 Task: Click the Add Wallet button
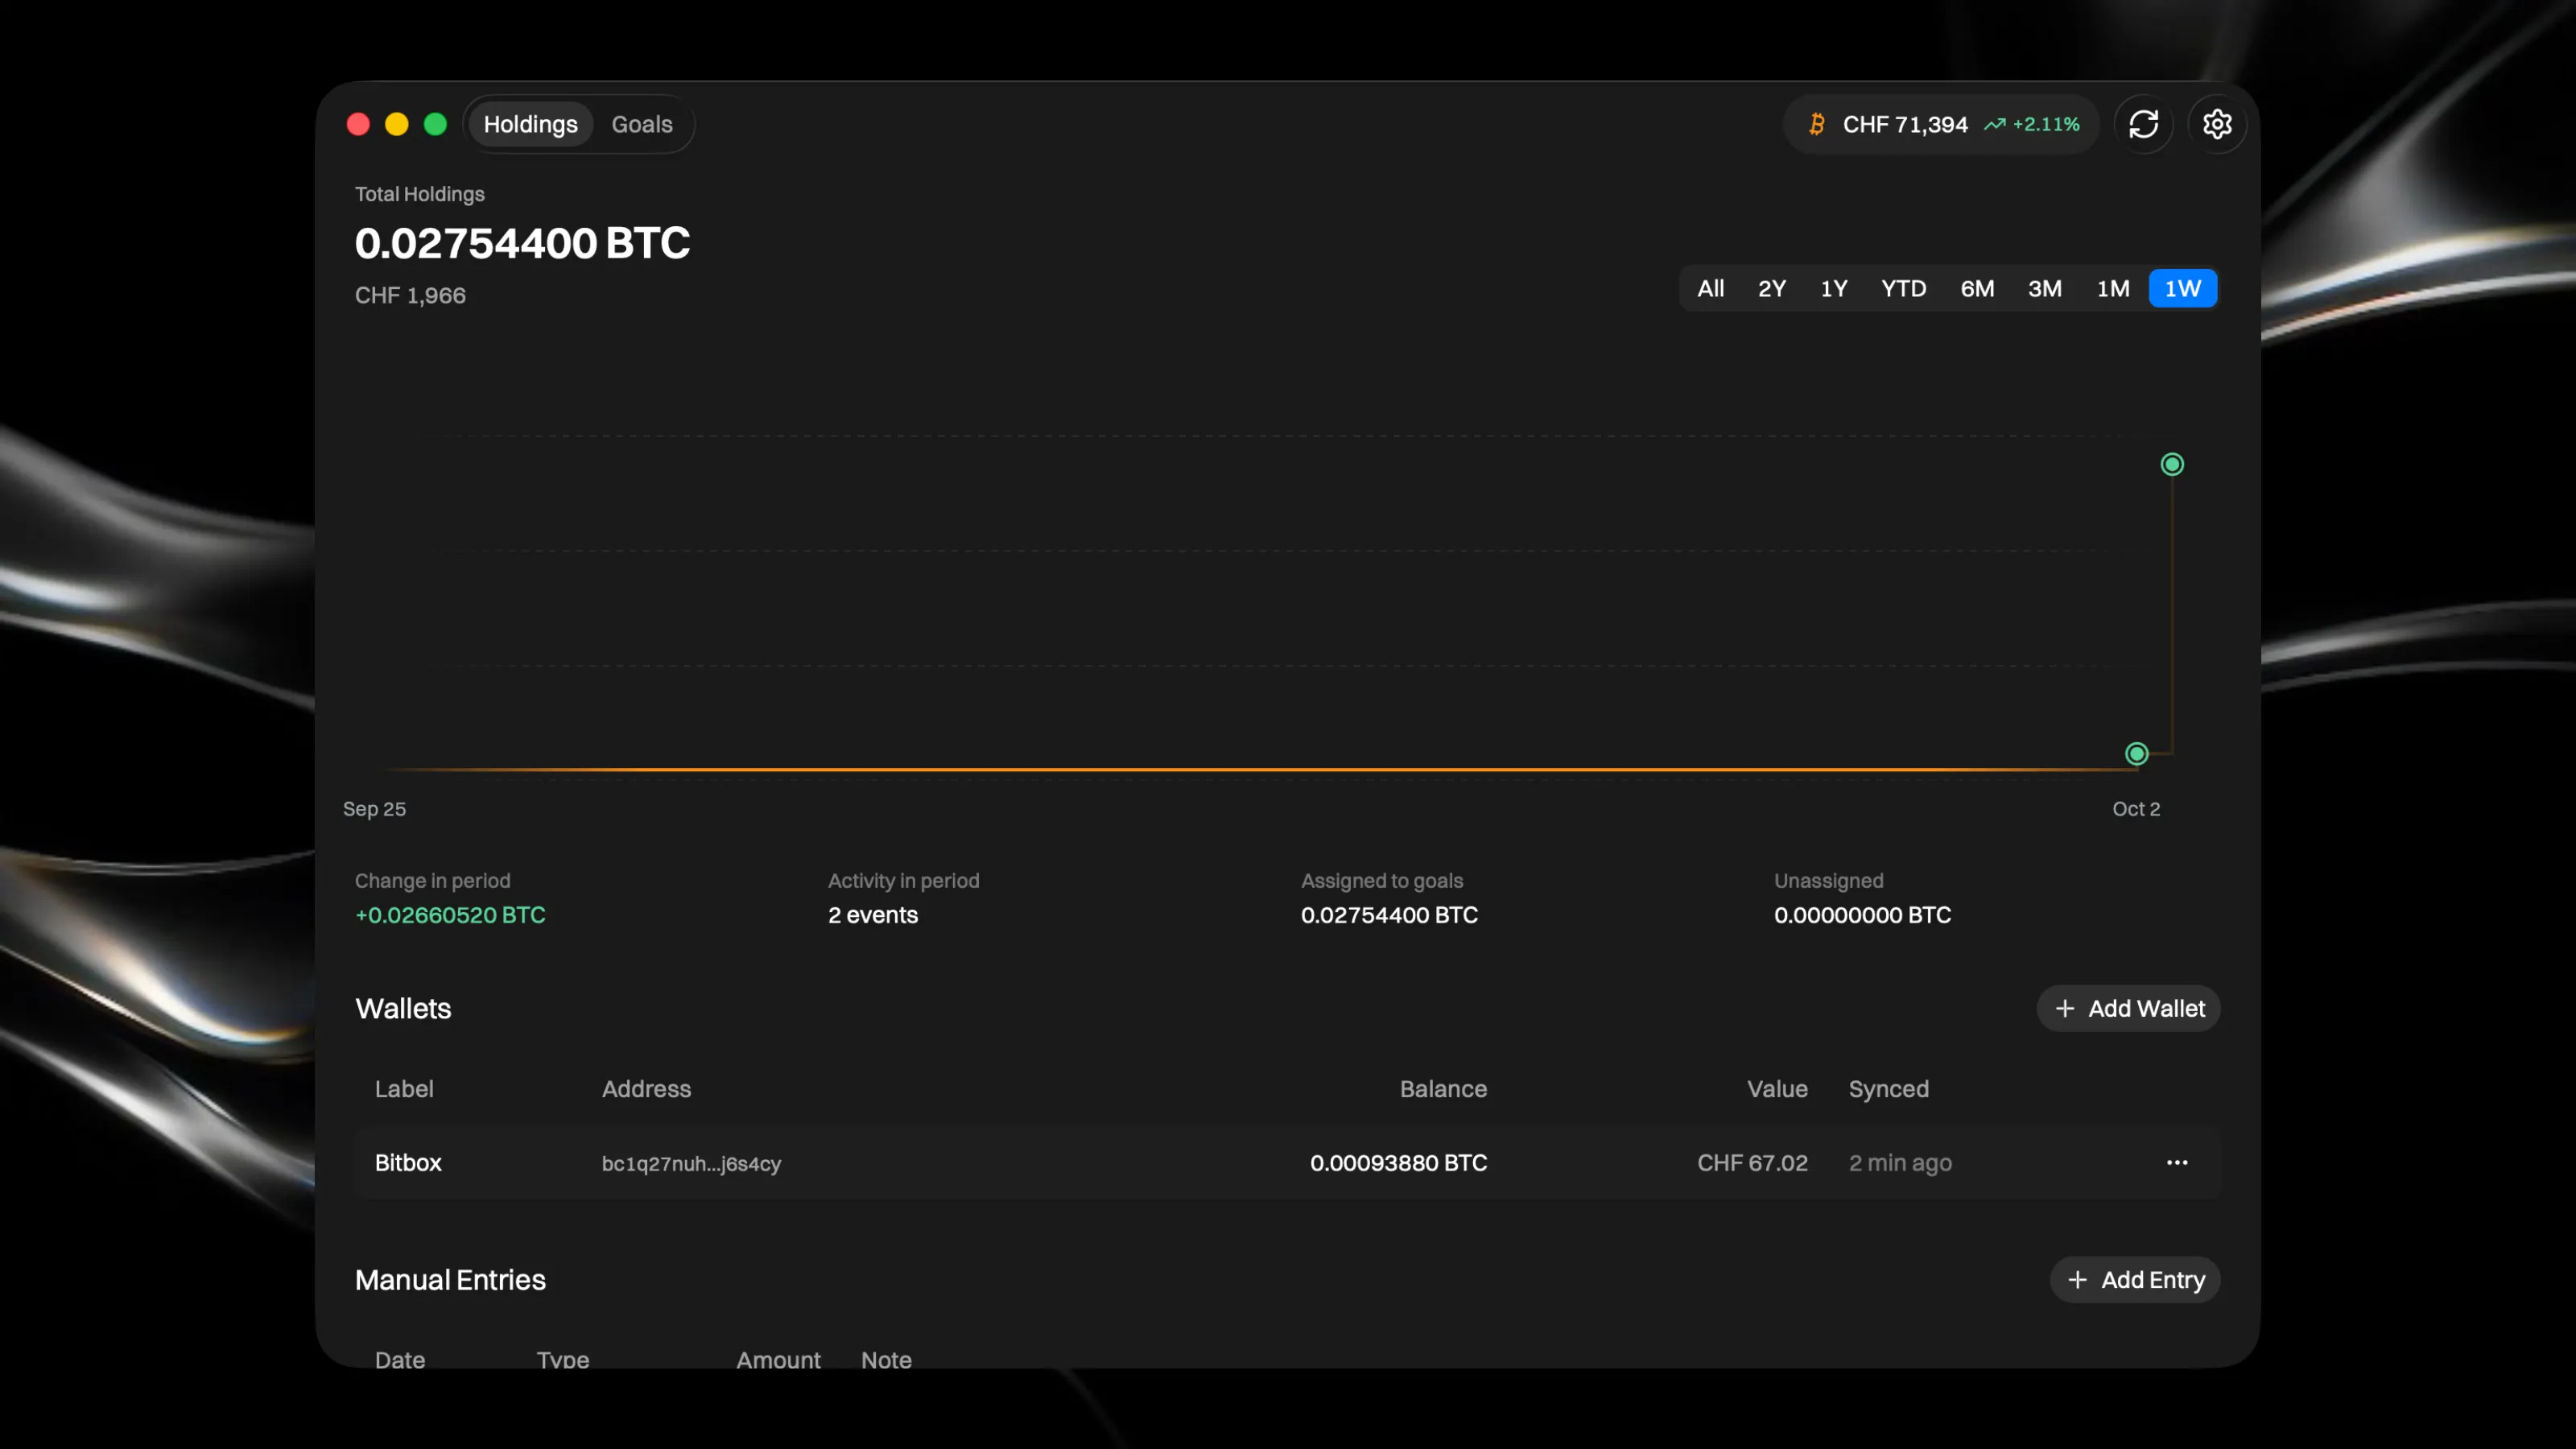coord(2128,1008)
